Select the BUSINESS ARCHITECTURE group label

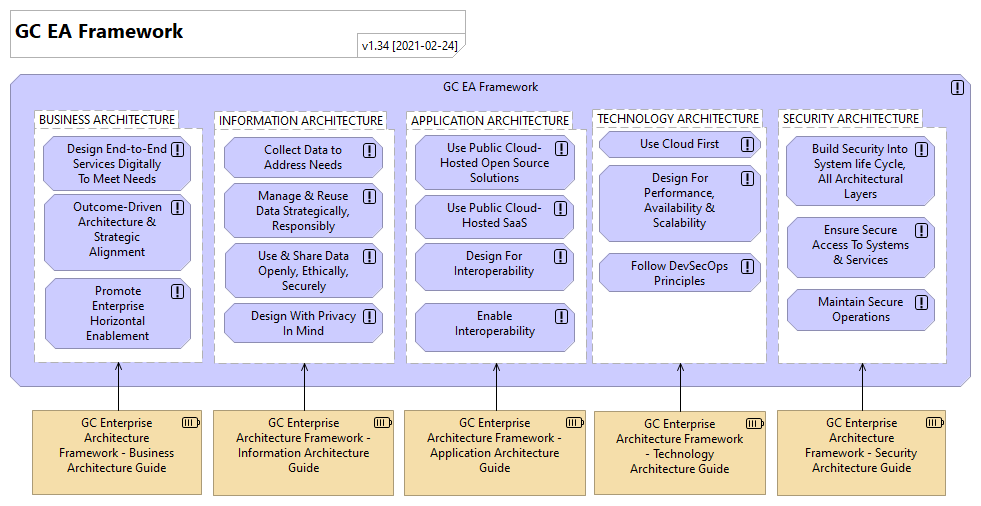(107, 119)
